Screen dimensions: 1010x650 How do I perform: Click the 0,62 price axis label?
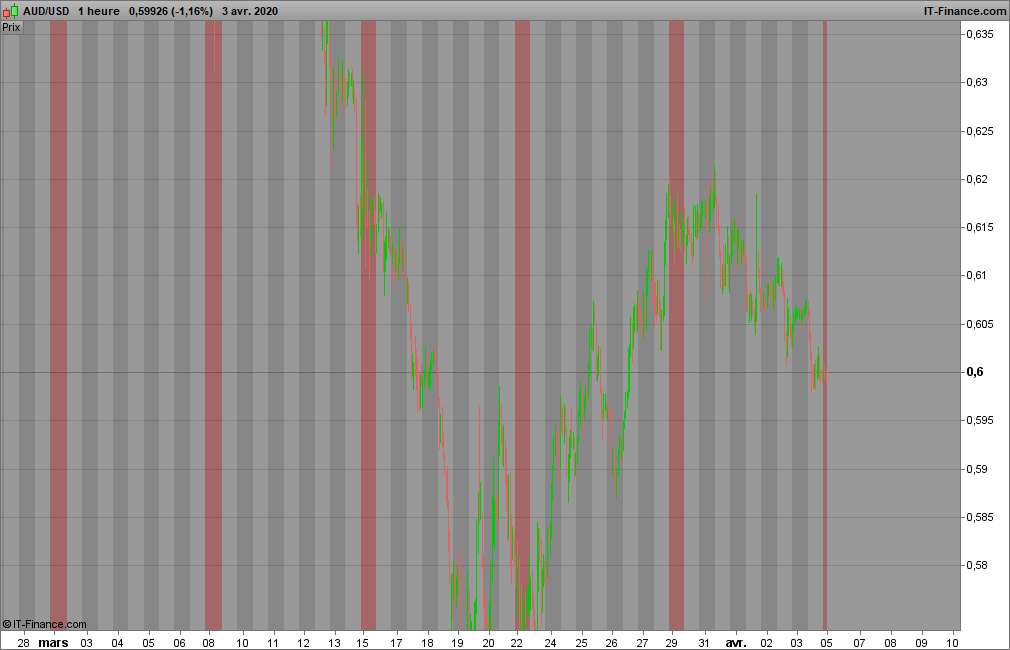[x=977, y=179]
